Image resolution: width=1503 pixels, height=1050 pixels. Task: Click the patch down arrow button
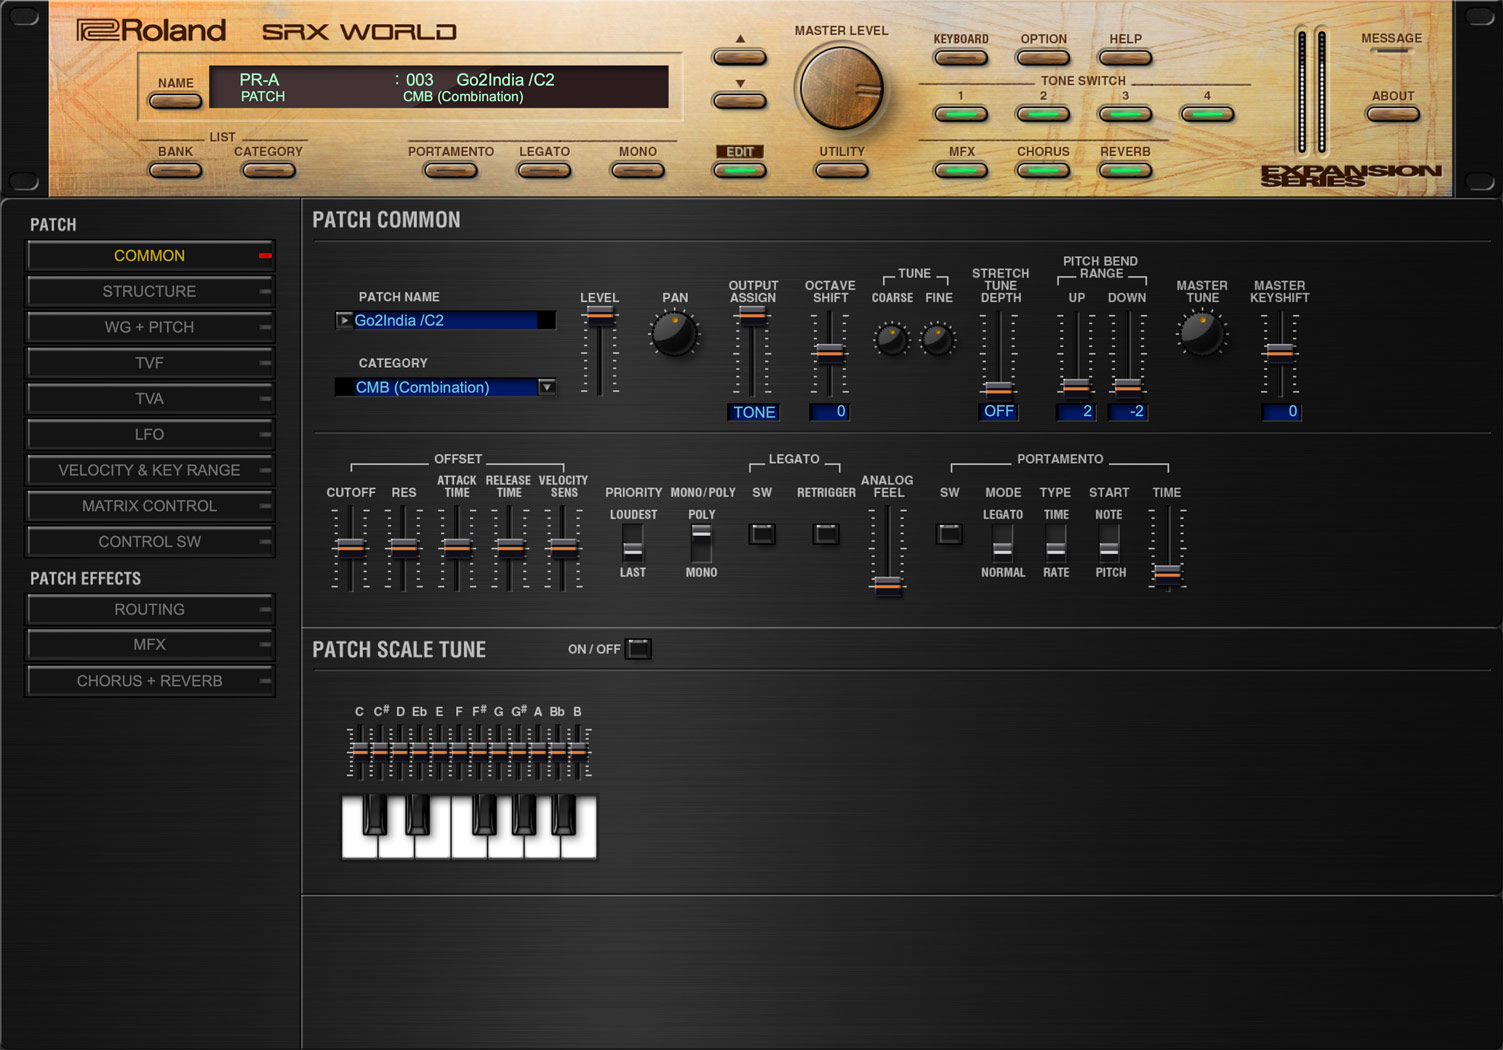coord(740,101)
